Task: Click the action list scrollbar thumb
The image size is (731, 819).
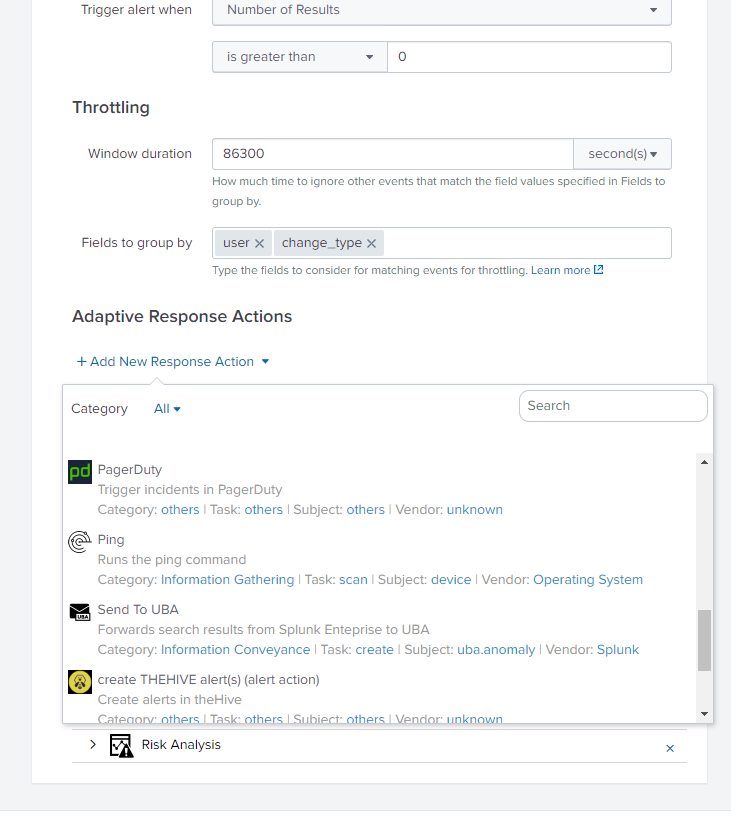Action: 704,640
